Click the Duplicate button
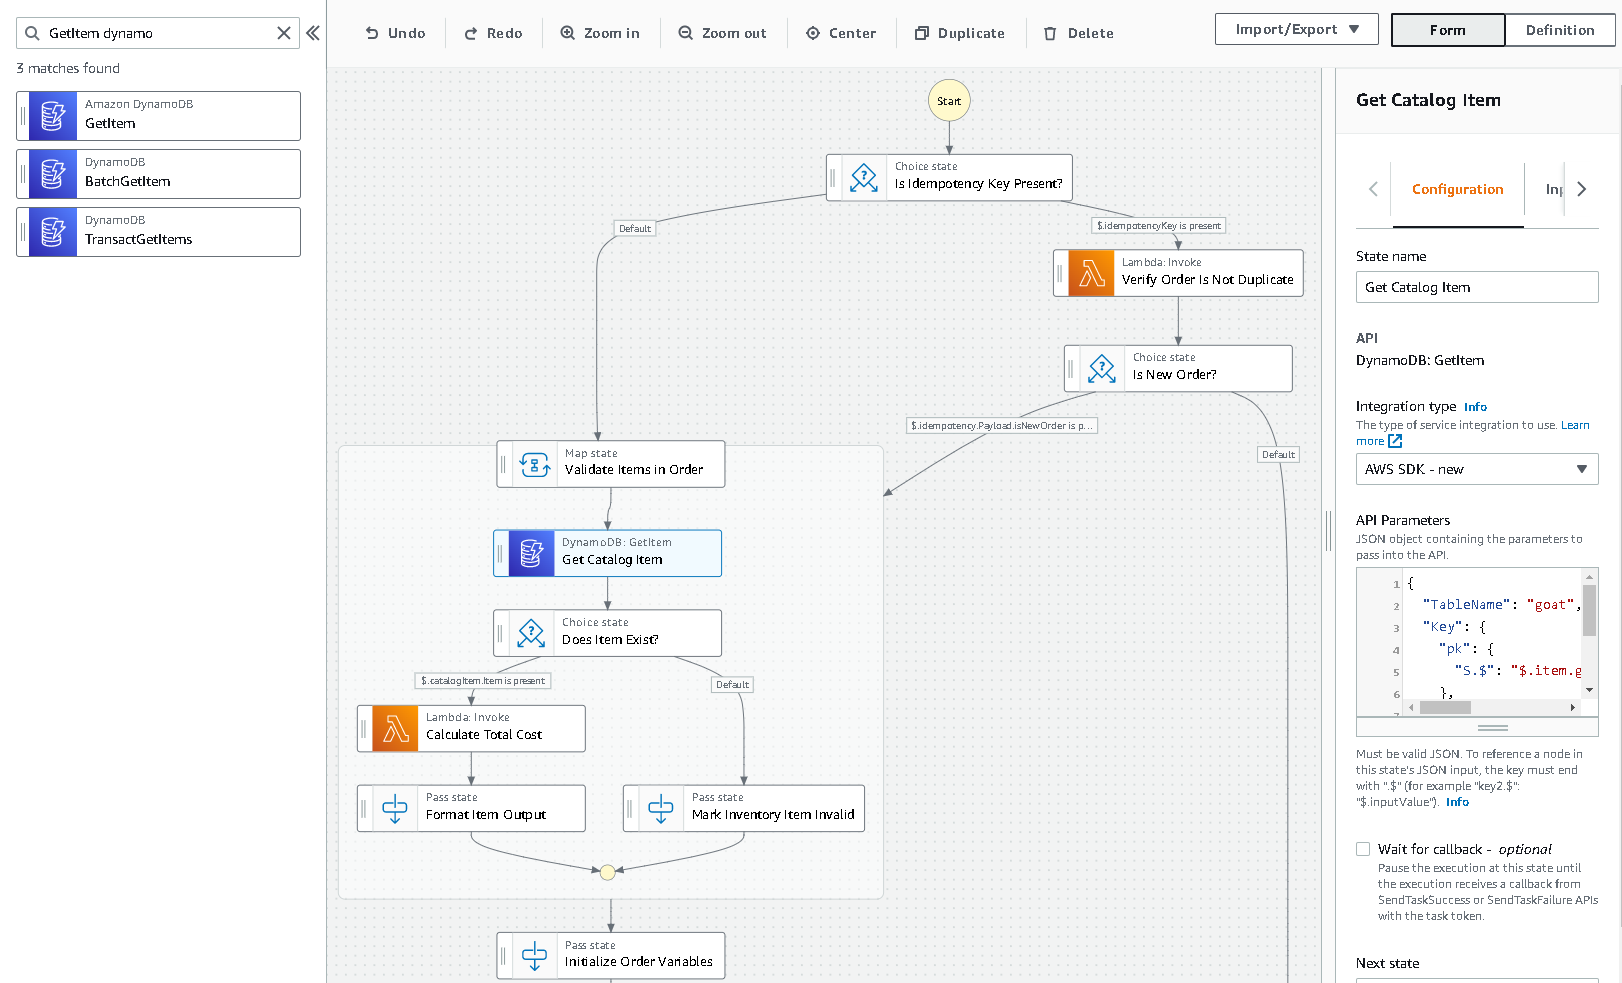 click(960, 33)
